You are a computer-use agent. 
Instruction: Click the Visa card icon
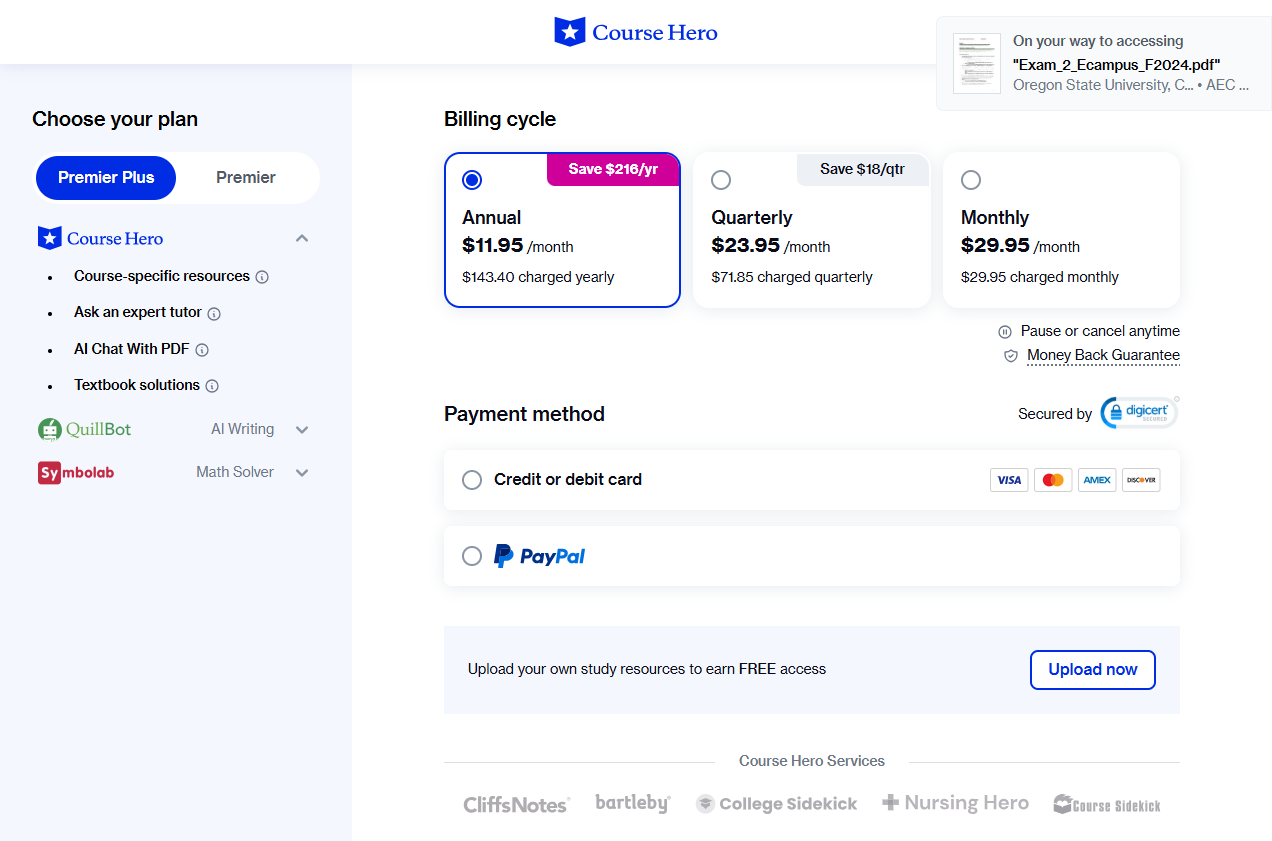[x=1009, y=480]
